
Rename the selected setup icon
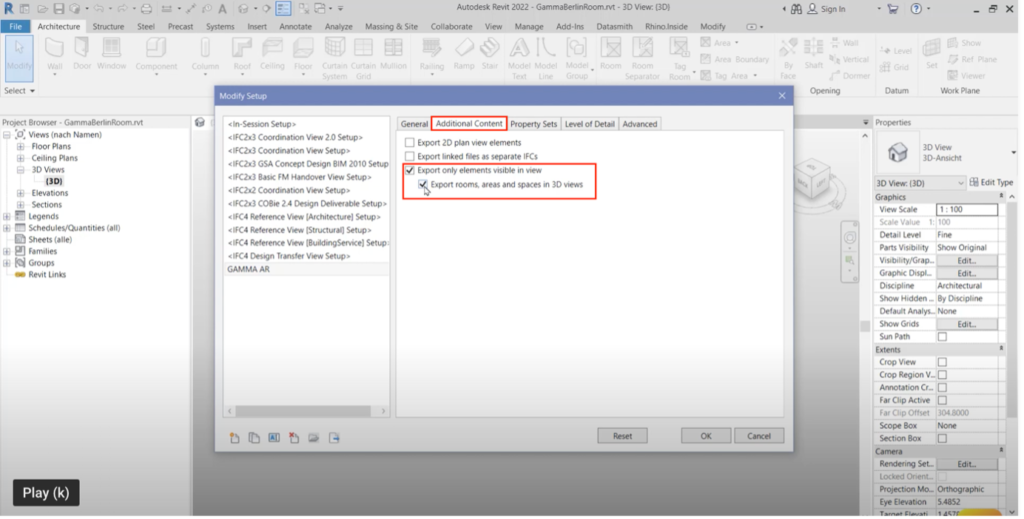[274, 438]
